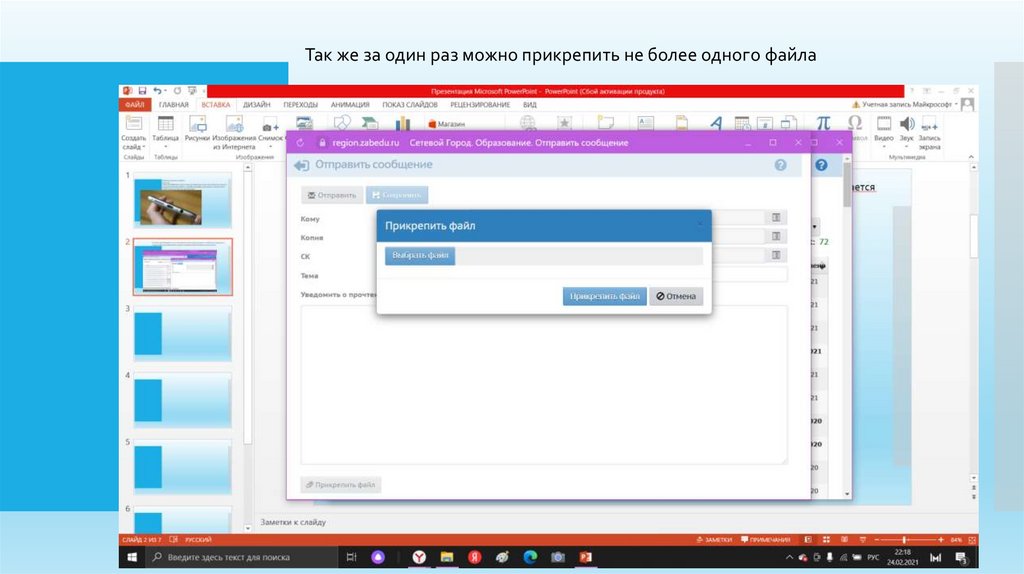Click the Undo arrow in PowerPoint title bar
The height and width of the screenshot is (574, 1024).
(x=157, y=91)
